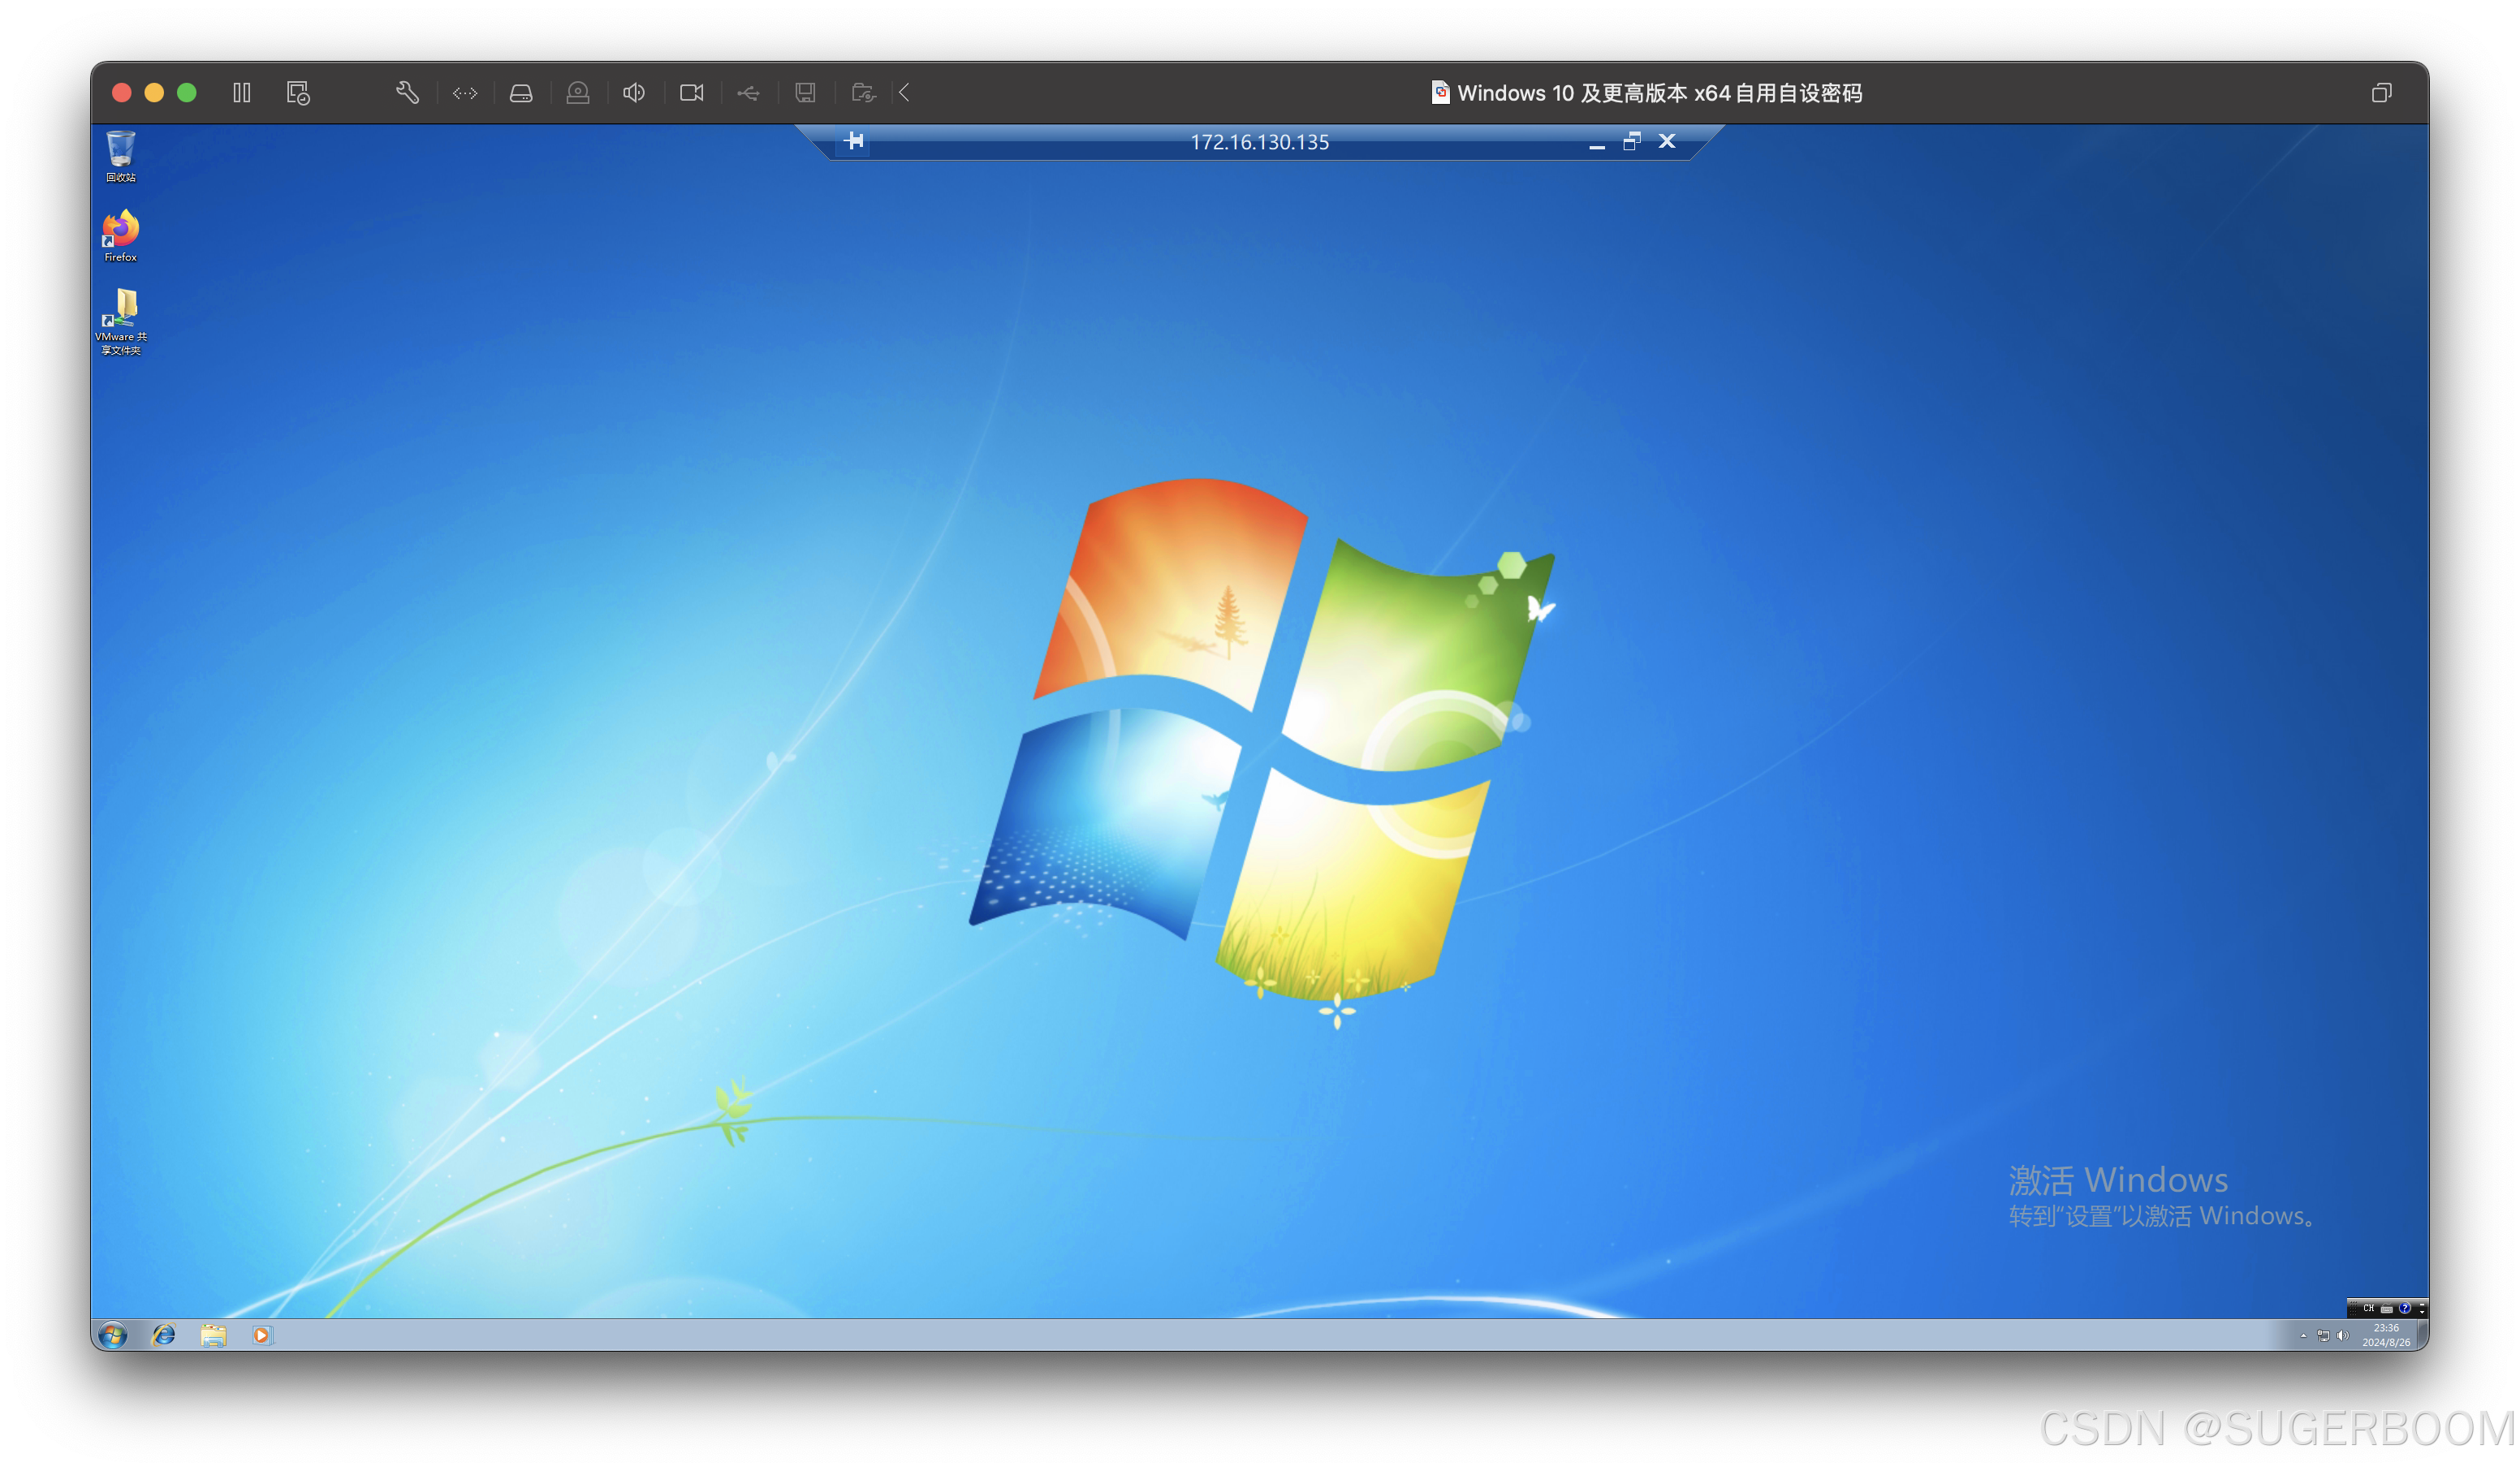Click the shared folders icon
Screen dimensions: 2520x1471
click(864, 93)
